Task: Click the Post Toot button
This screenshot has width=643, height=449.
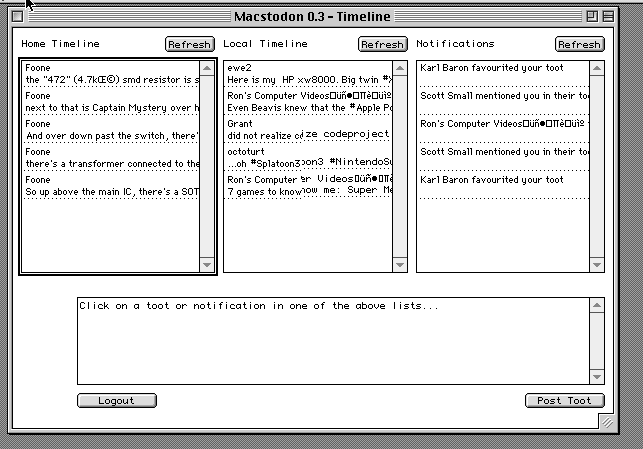Action: pyautogui.click(x=564, y=401)
